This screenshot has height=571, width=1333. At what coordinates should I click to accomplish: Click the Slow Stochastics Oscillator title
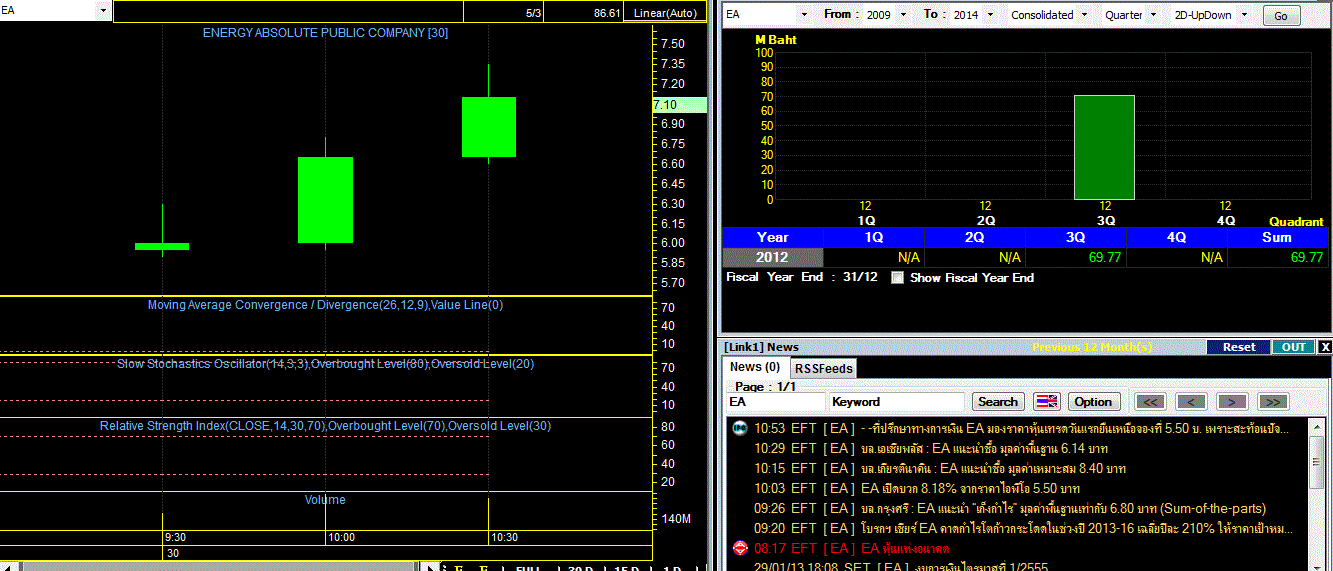(x=325, y=364)
